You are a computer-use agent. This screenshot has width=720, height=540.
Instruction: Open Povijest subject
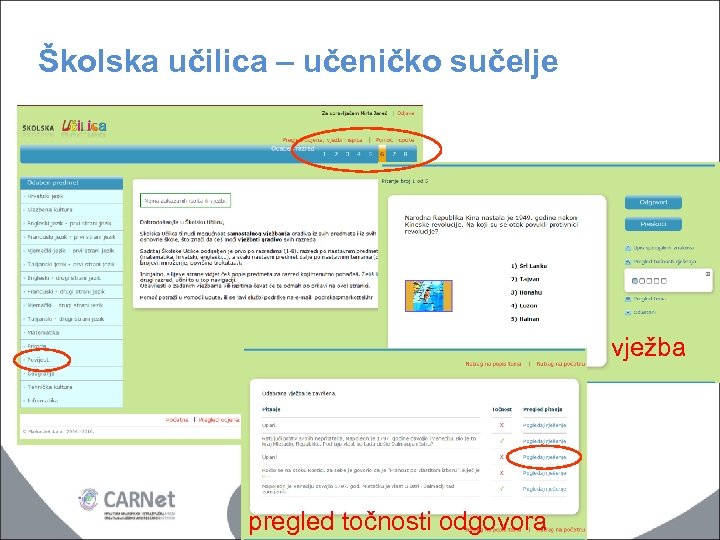[72, 360]
